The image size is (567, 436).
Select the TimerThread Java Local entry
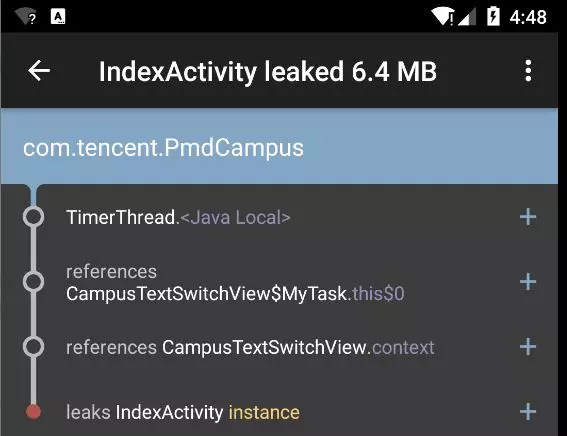(178, 217)
